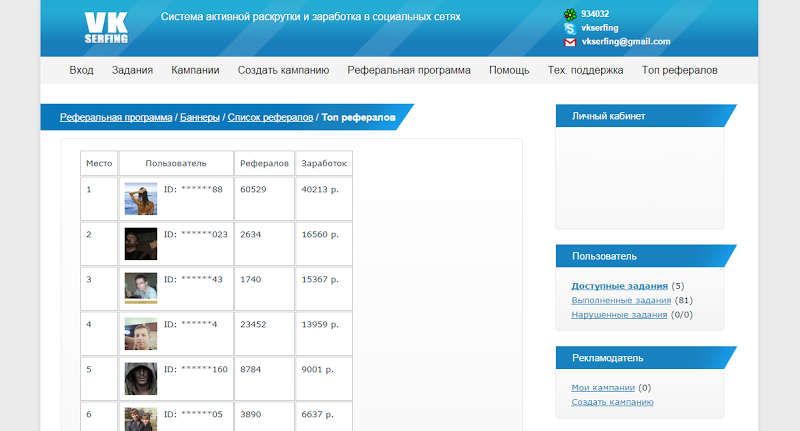Open the Помощь menu item
This screenshot has width=800, height=431.
pos(509,70)
